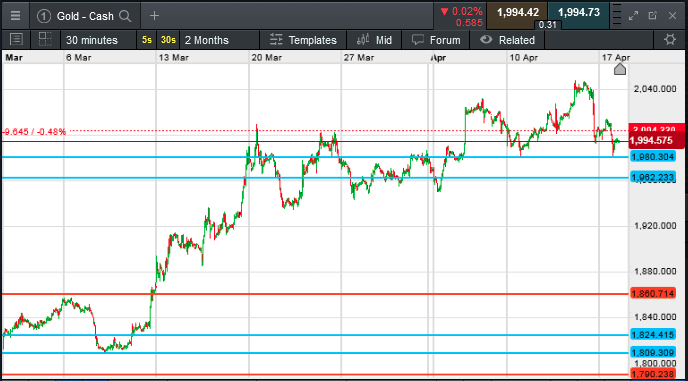
Task: Add a new chart tab with plus icon
Action: click(x=154, y=16)
